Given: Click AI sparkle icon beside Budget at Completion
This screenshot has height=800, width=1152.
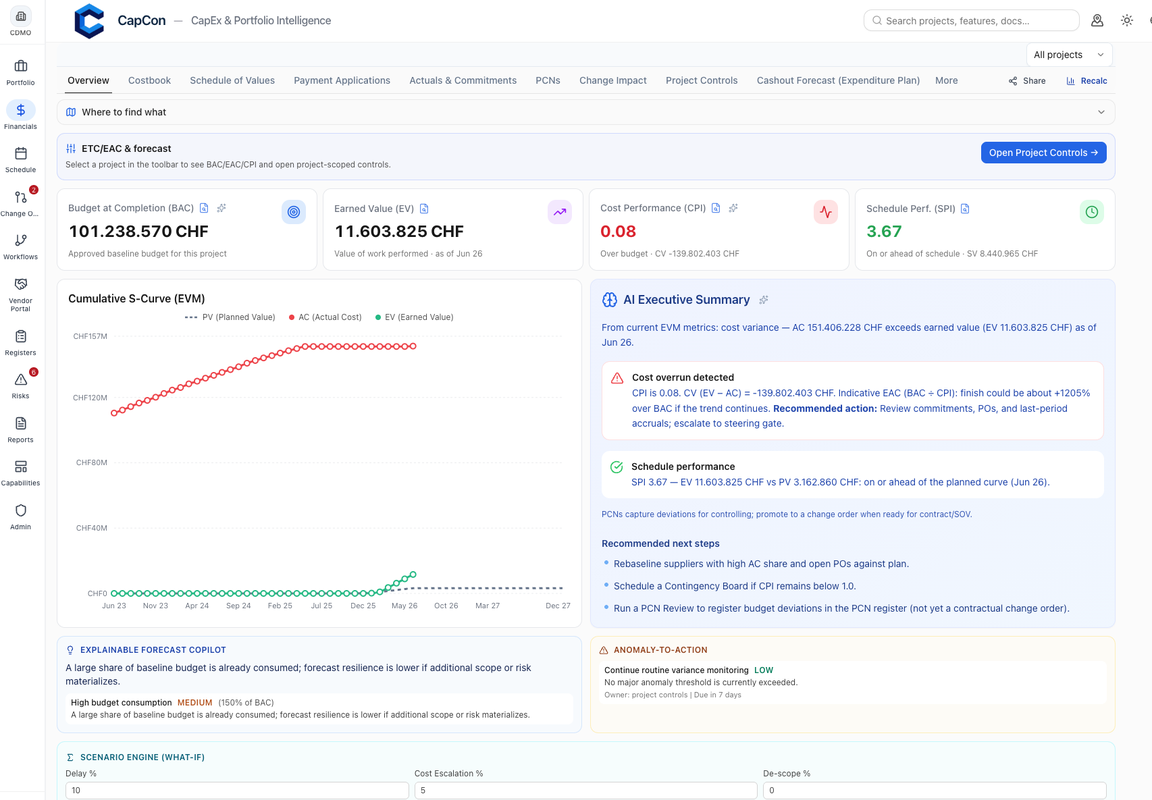Looking at the screenshot, I should [221, 208].
